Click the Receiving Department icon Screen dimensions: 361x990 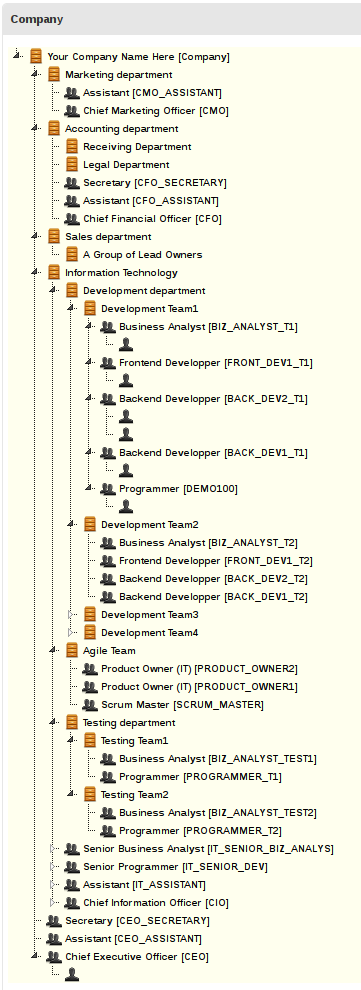pyautogui.click(x=72, y=146)
